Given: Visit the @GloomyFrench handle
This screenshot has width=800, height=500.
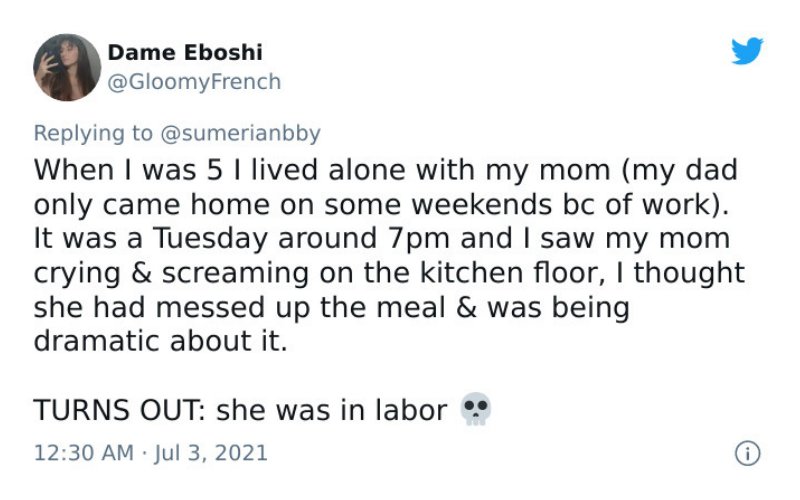Looking at the screenshot, I should (194, 82).
